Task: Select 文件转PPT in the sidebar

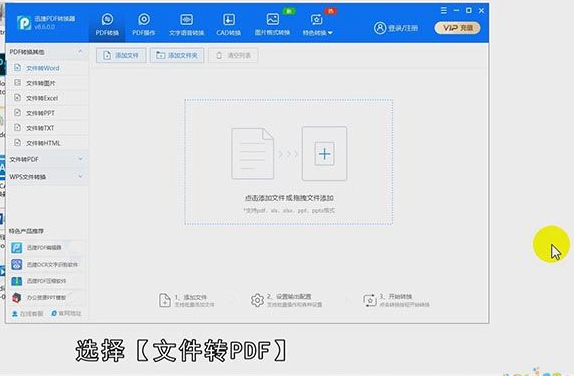Action: click(47, 113)
